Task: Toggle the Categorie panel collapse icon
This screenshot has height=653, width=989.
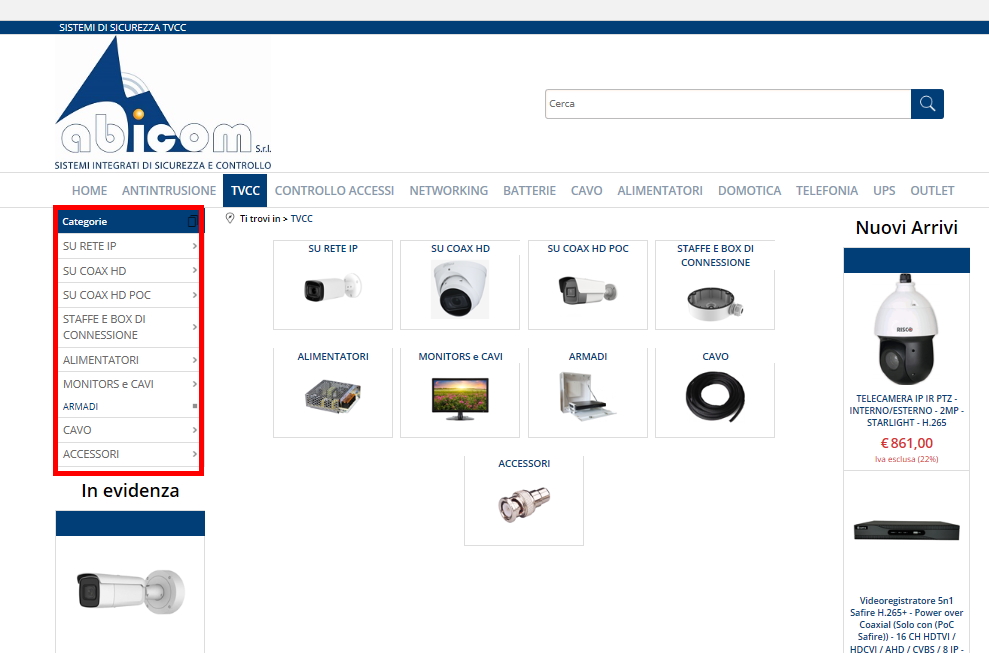Action: point(192,221)
